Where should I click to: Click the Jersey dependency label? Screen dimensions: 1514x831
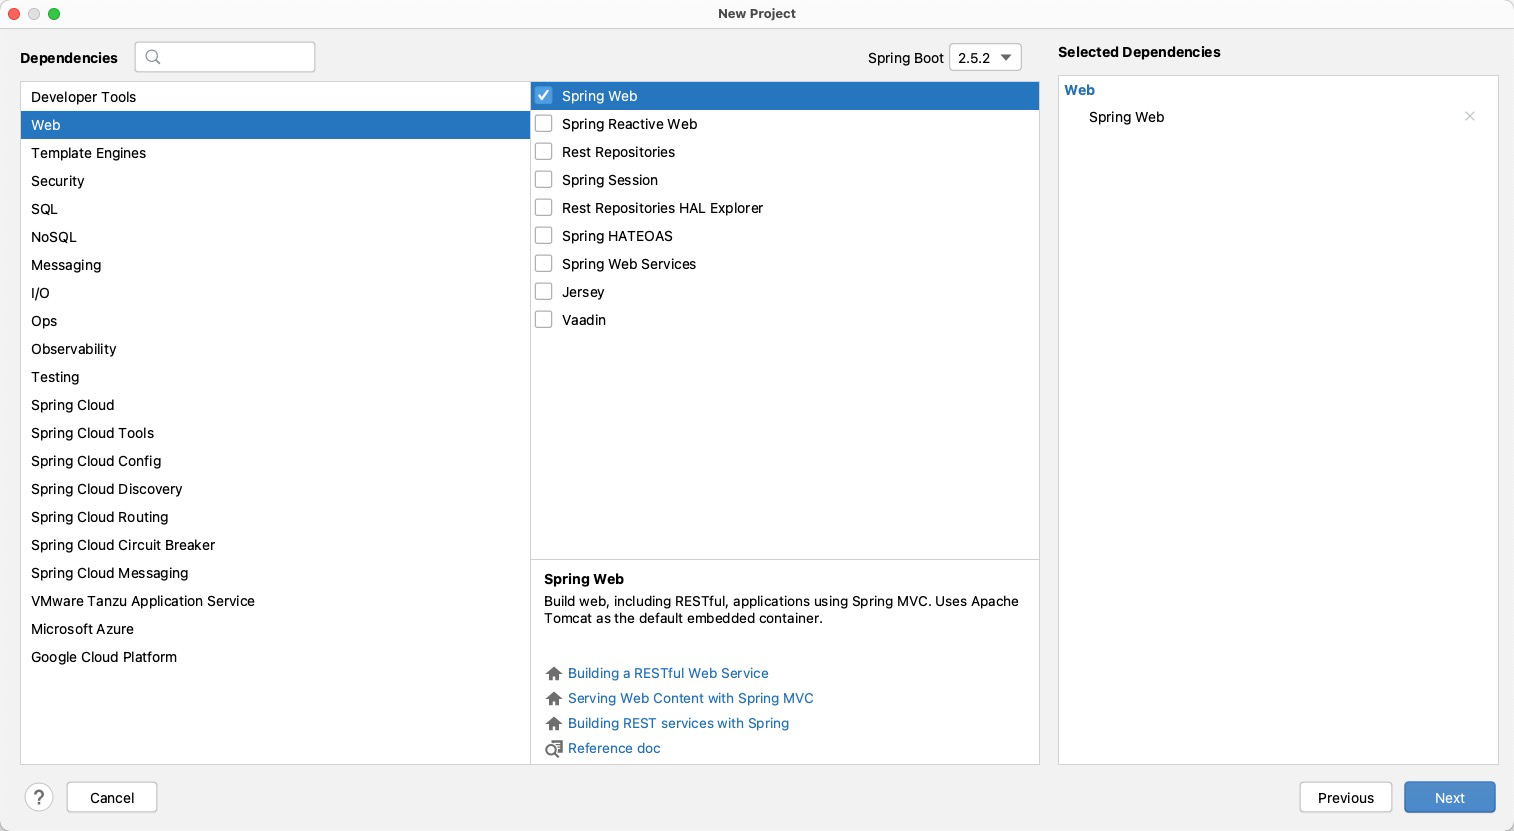click(x=583, y=292)
